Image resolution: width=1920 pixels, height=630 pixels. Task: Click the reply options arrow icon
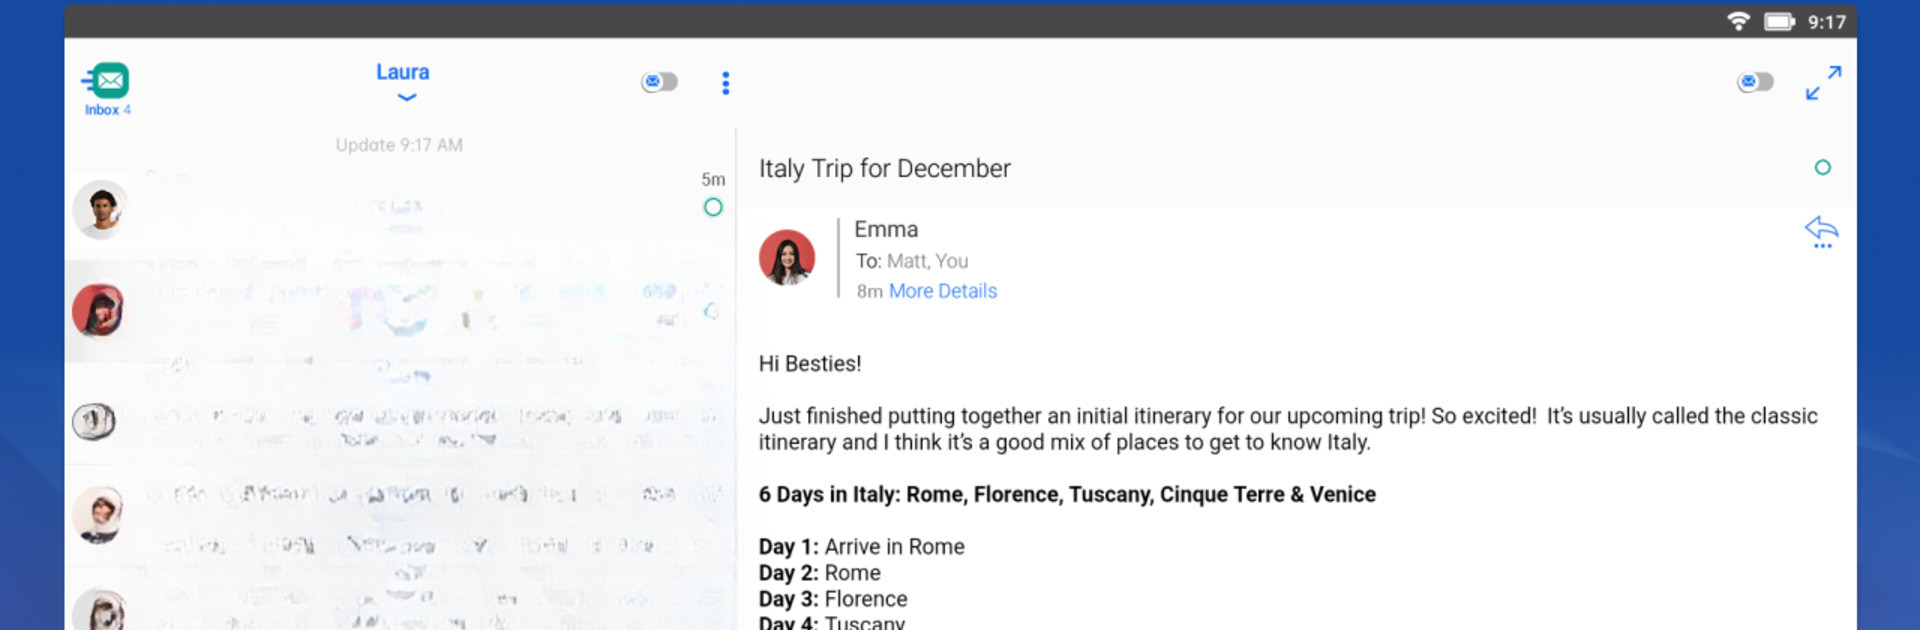pyautogui.click(x=1821, y=232)
